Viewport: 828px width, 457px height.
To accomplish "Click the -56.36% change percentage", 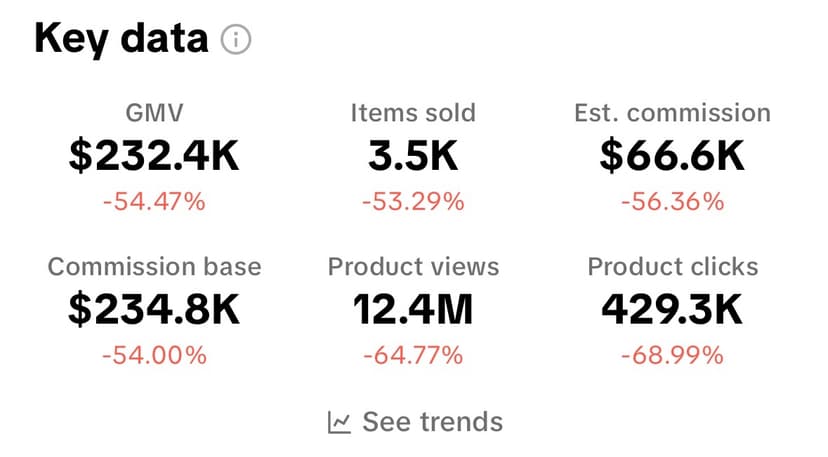I will 672,201.
